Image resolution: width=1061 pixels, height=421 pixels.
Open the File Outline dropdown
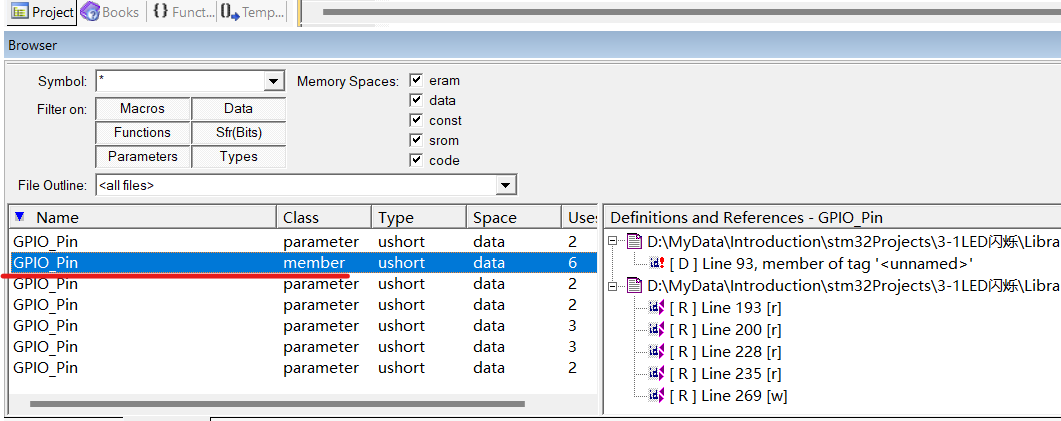506,185
